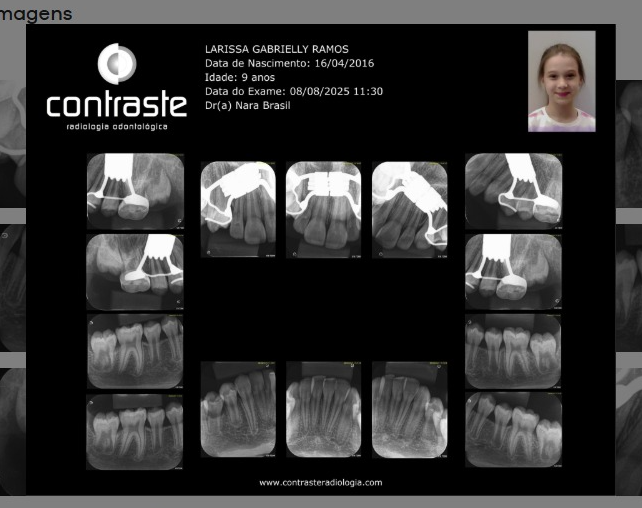
Task: Click the Data de Nascimento 16/04/2016 line
Action: point(289,63)
